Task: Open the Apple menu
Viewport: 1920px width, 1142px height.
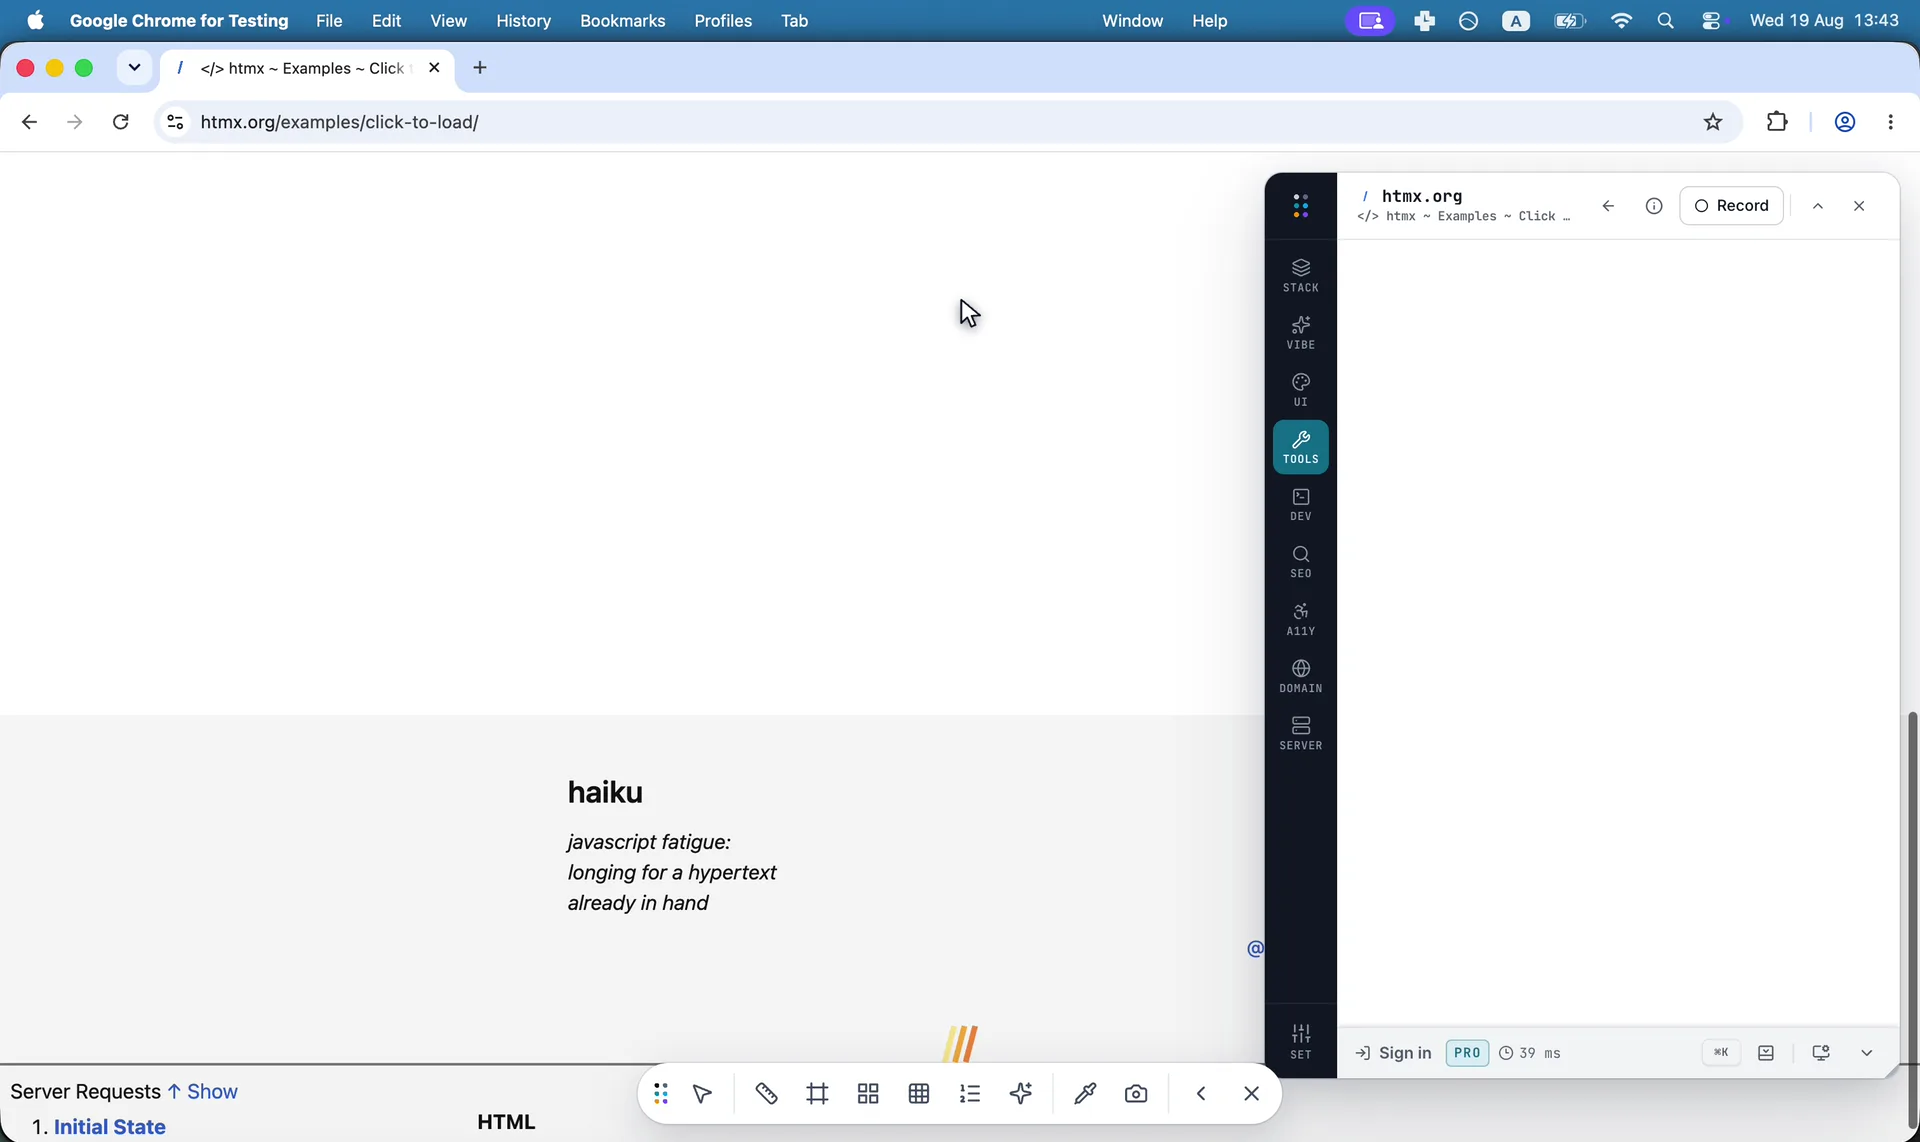Action: tap(35, 20)
